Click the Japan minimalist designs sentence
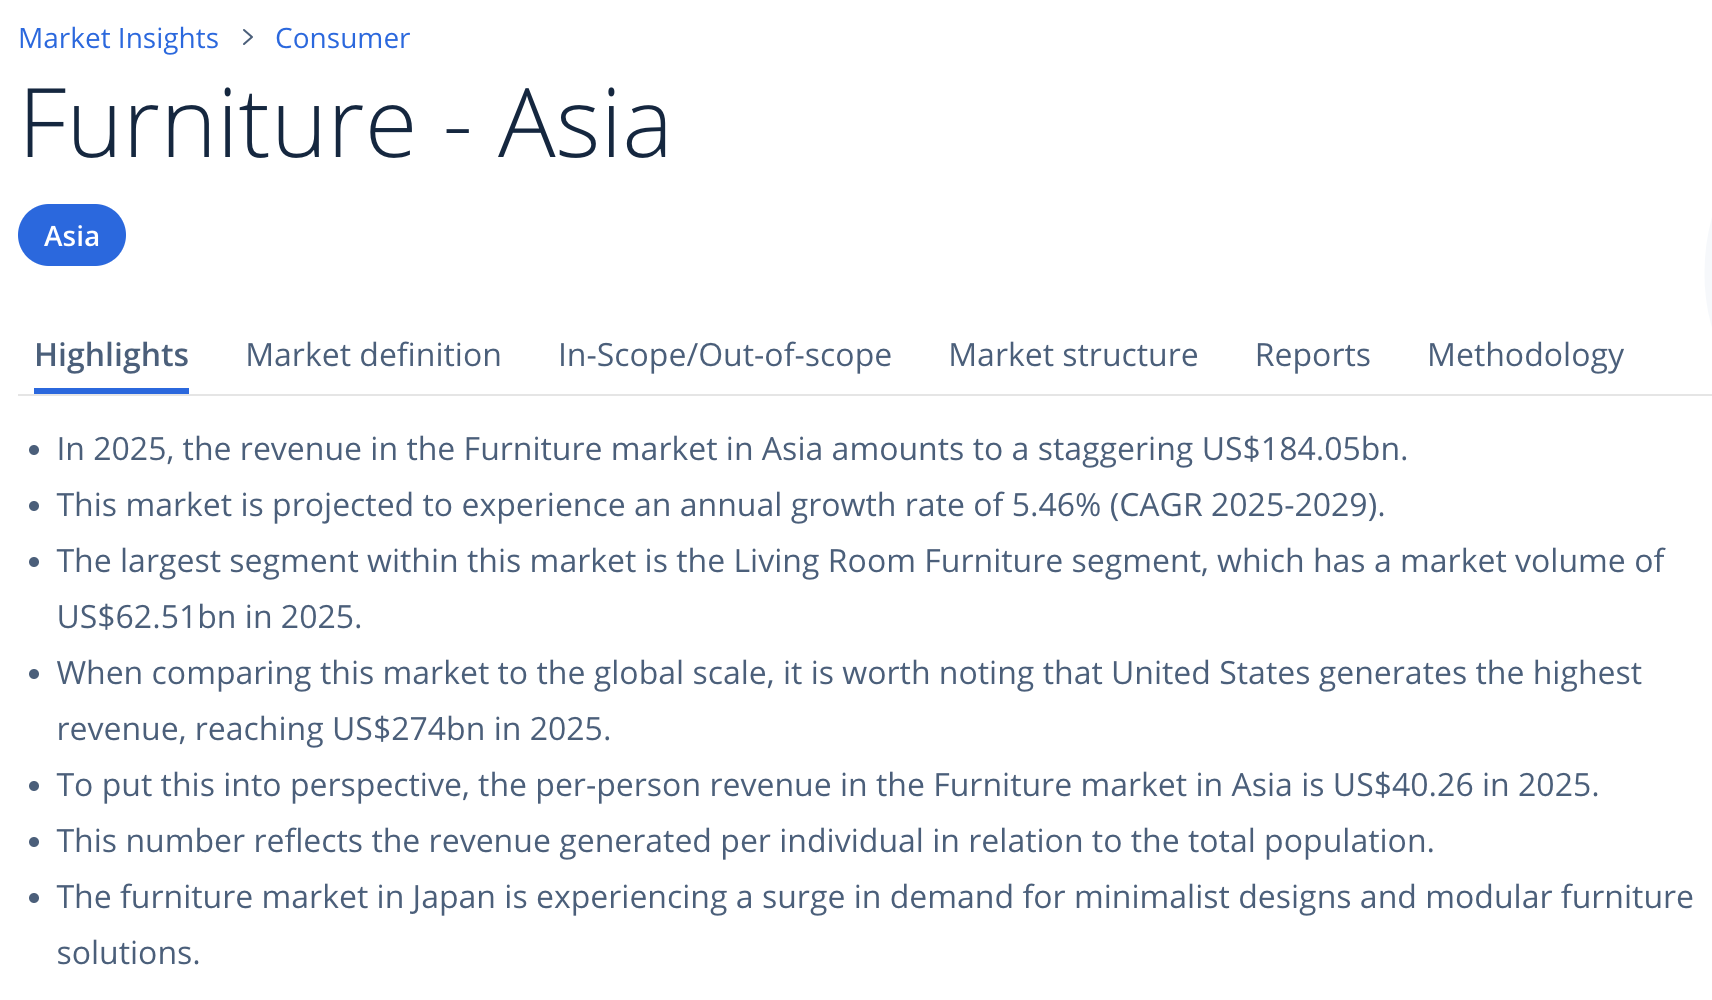 (874, 897)
